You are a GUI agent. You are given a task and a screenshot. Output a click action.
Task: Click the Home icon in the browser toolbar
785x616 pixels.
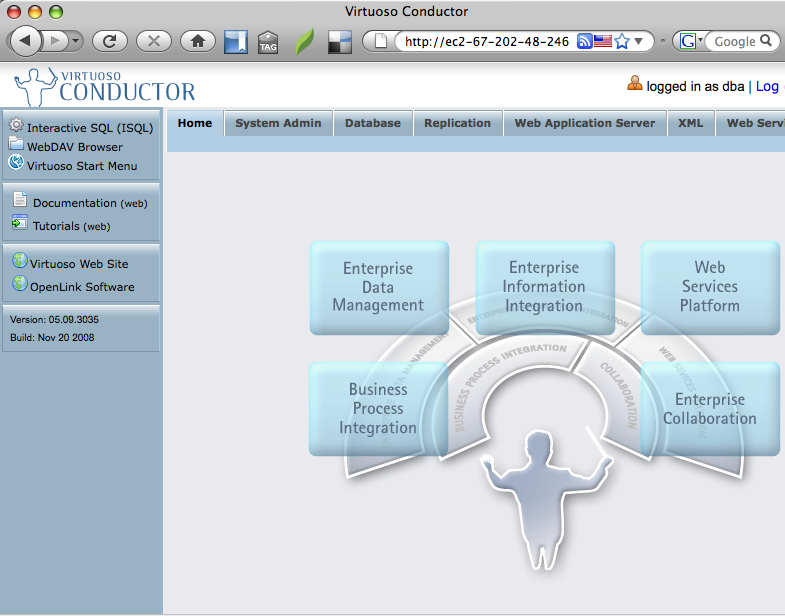pyautogui.click(x=197, y=41)
